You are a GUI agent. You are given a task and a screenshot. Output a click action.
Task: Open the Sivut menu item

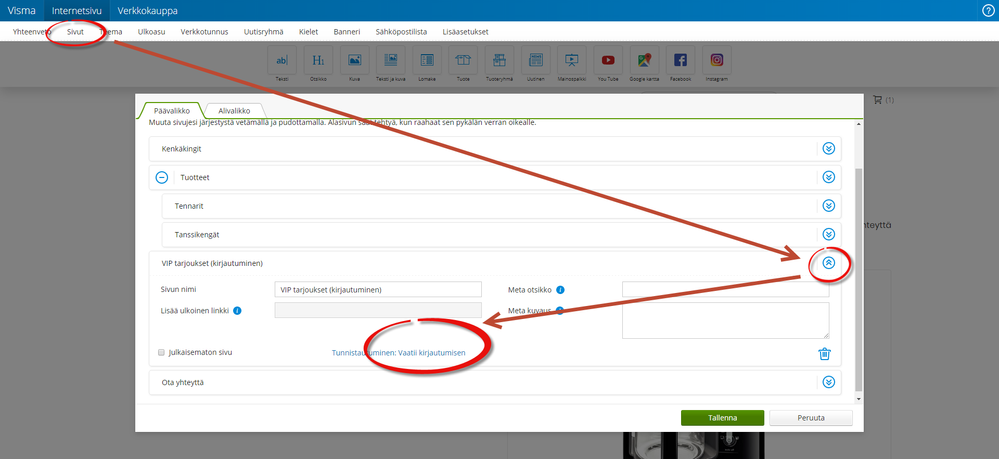pos(75,31)
